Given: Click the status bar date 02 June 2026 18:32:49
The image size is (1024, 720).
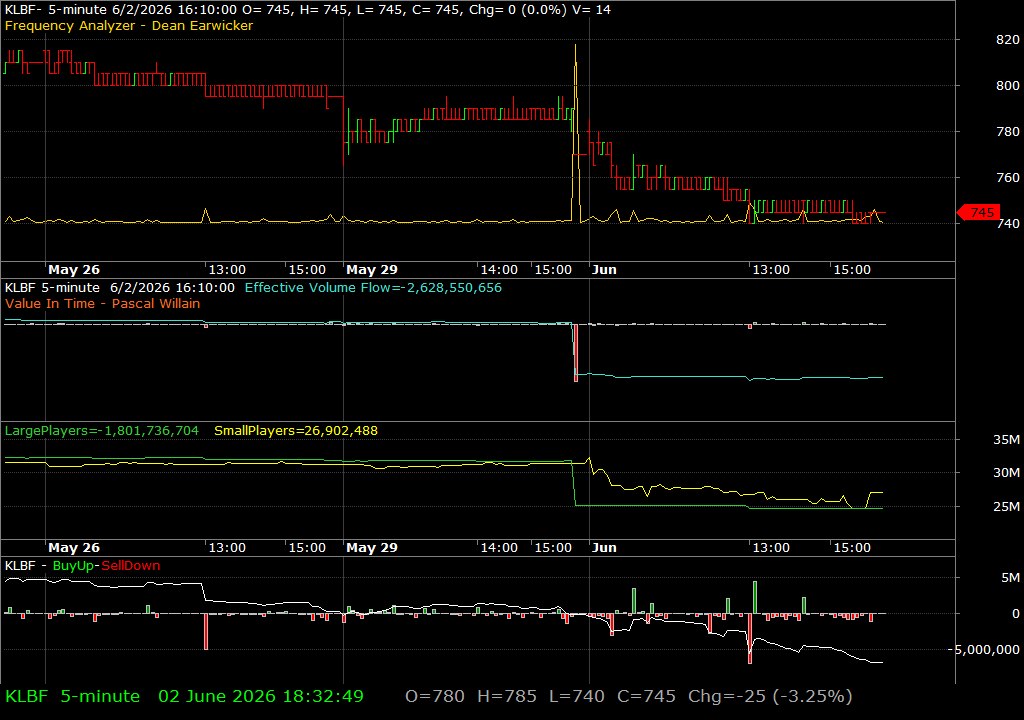Looking at the screenshot, I should coord(261,696).
